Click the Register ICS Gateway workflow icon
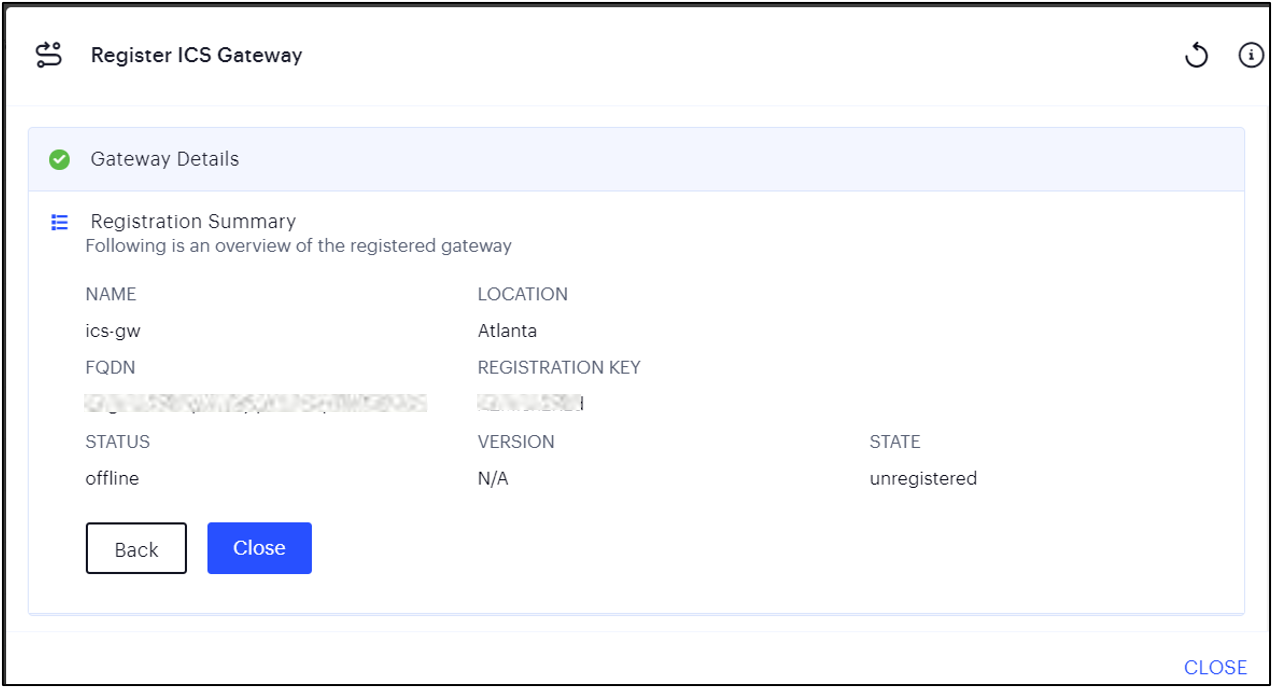This screenshot has height=688, width=1273. click(x=48, y=54)
